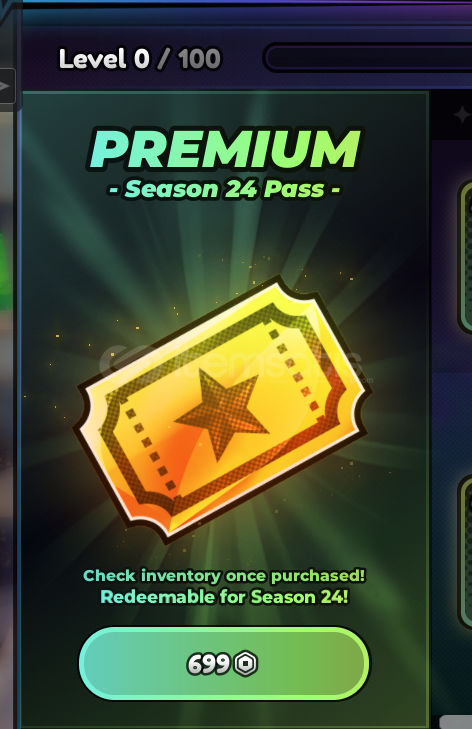Screen dimensions: 472x729
Task: Click the Season 24 Pass subtitle
Action: tap(224, 189)
